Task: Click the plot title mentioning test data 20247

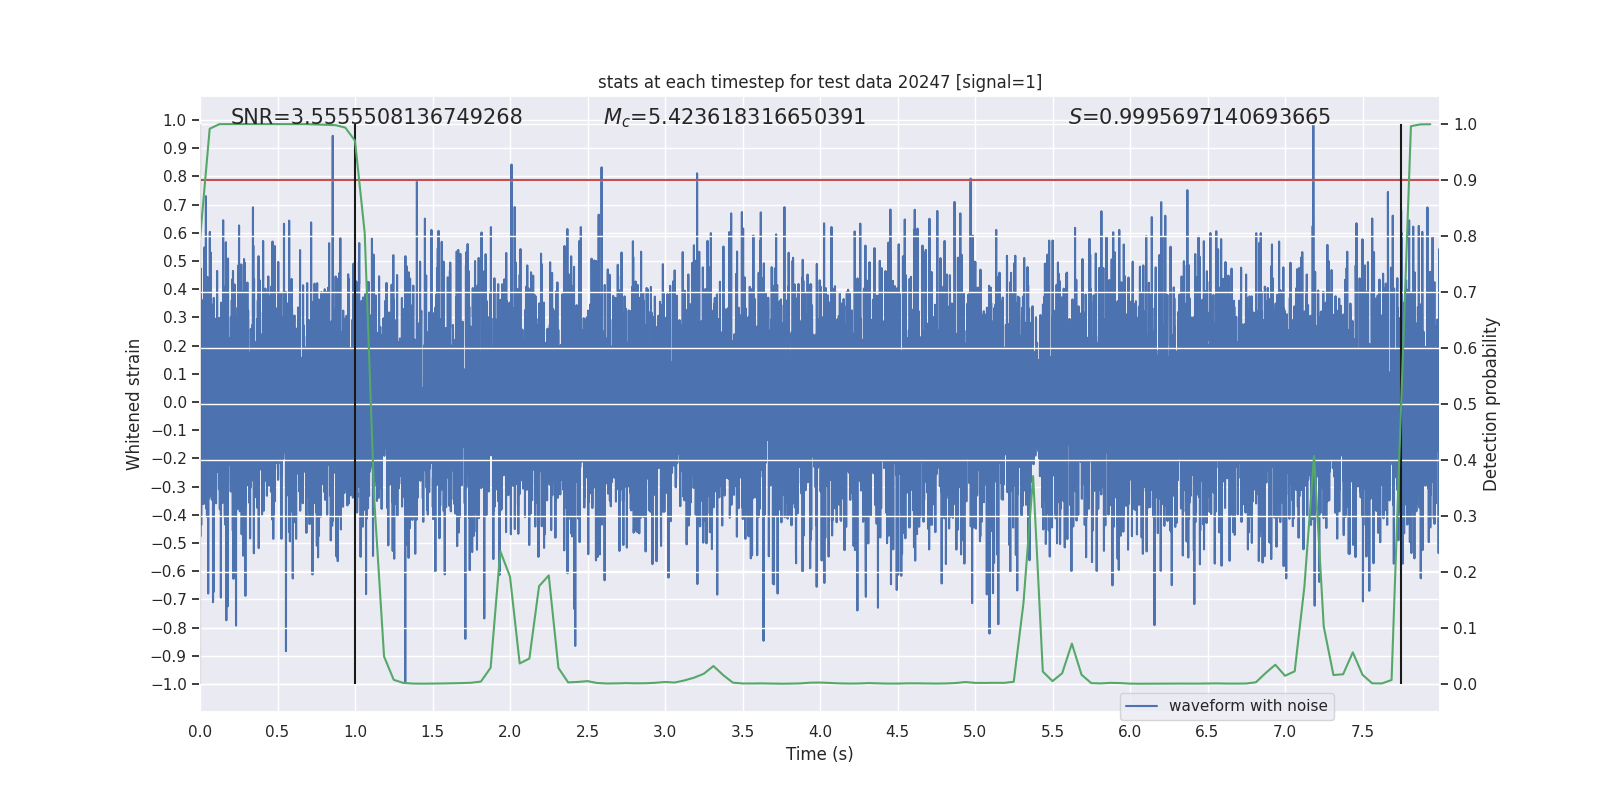Action: tap(820, 82)
